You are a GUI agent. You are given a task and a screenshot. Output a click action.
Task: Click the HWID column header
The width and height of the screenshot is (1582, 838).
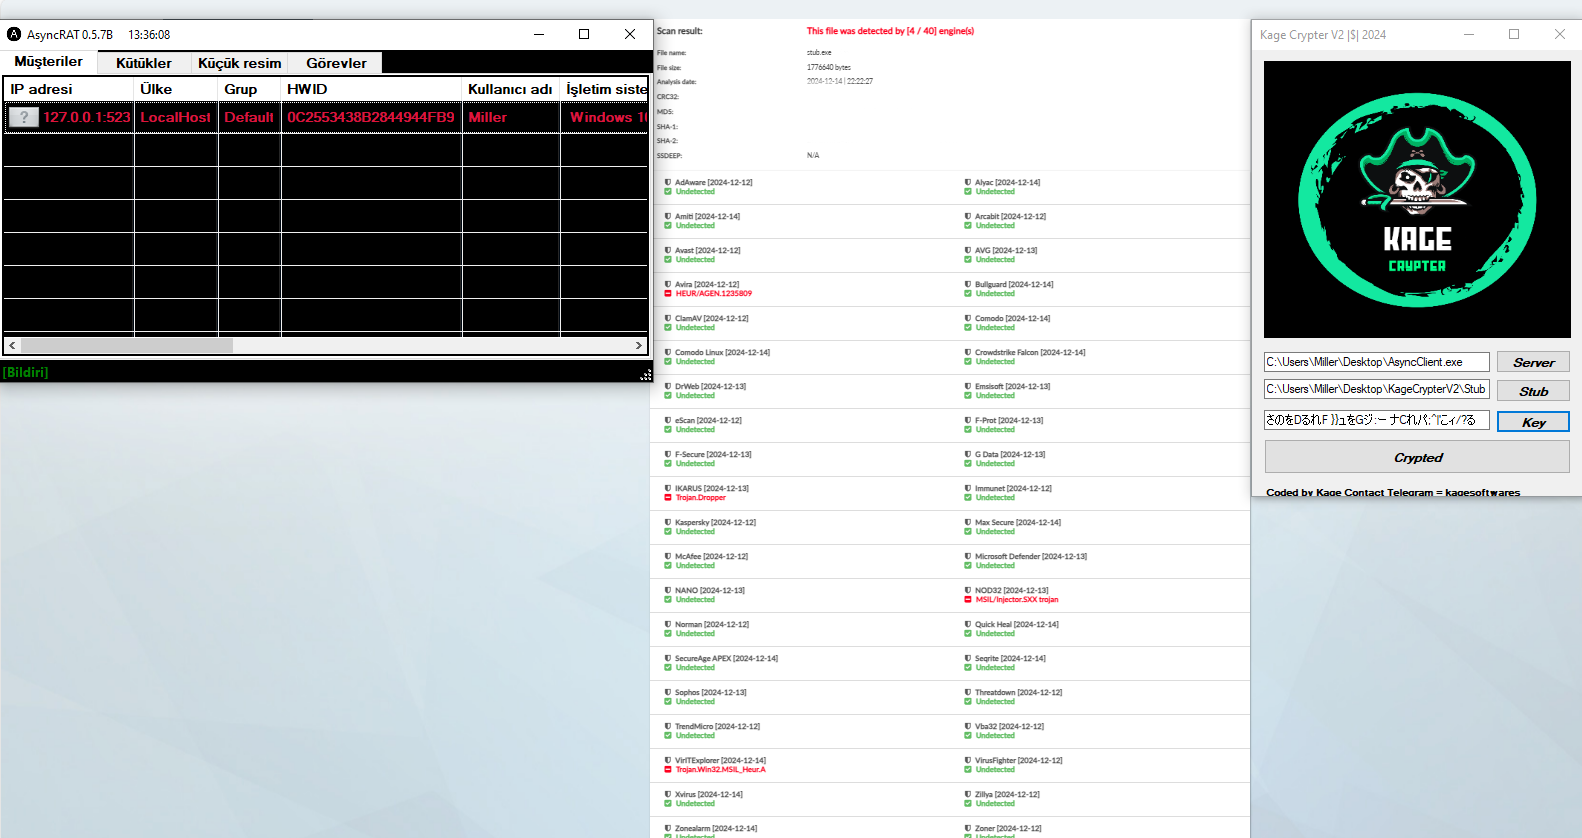pyautogui.click(x=371, y=89)
